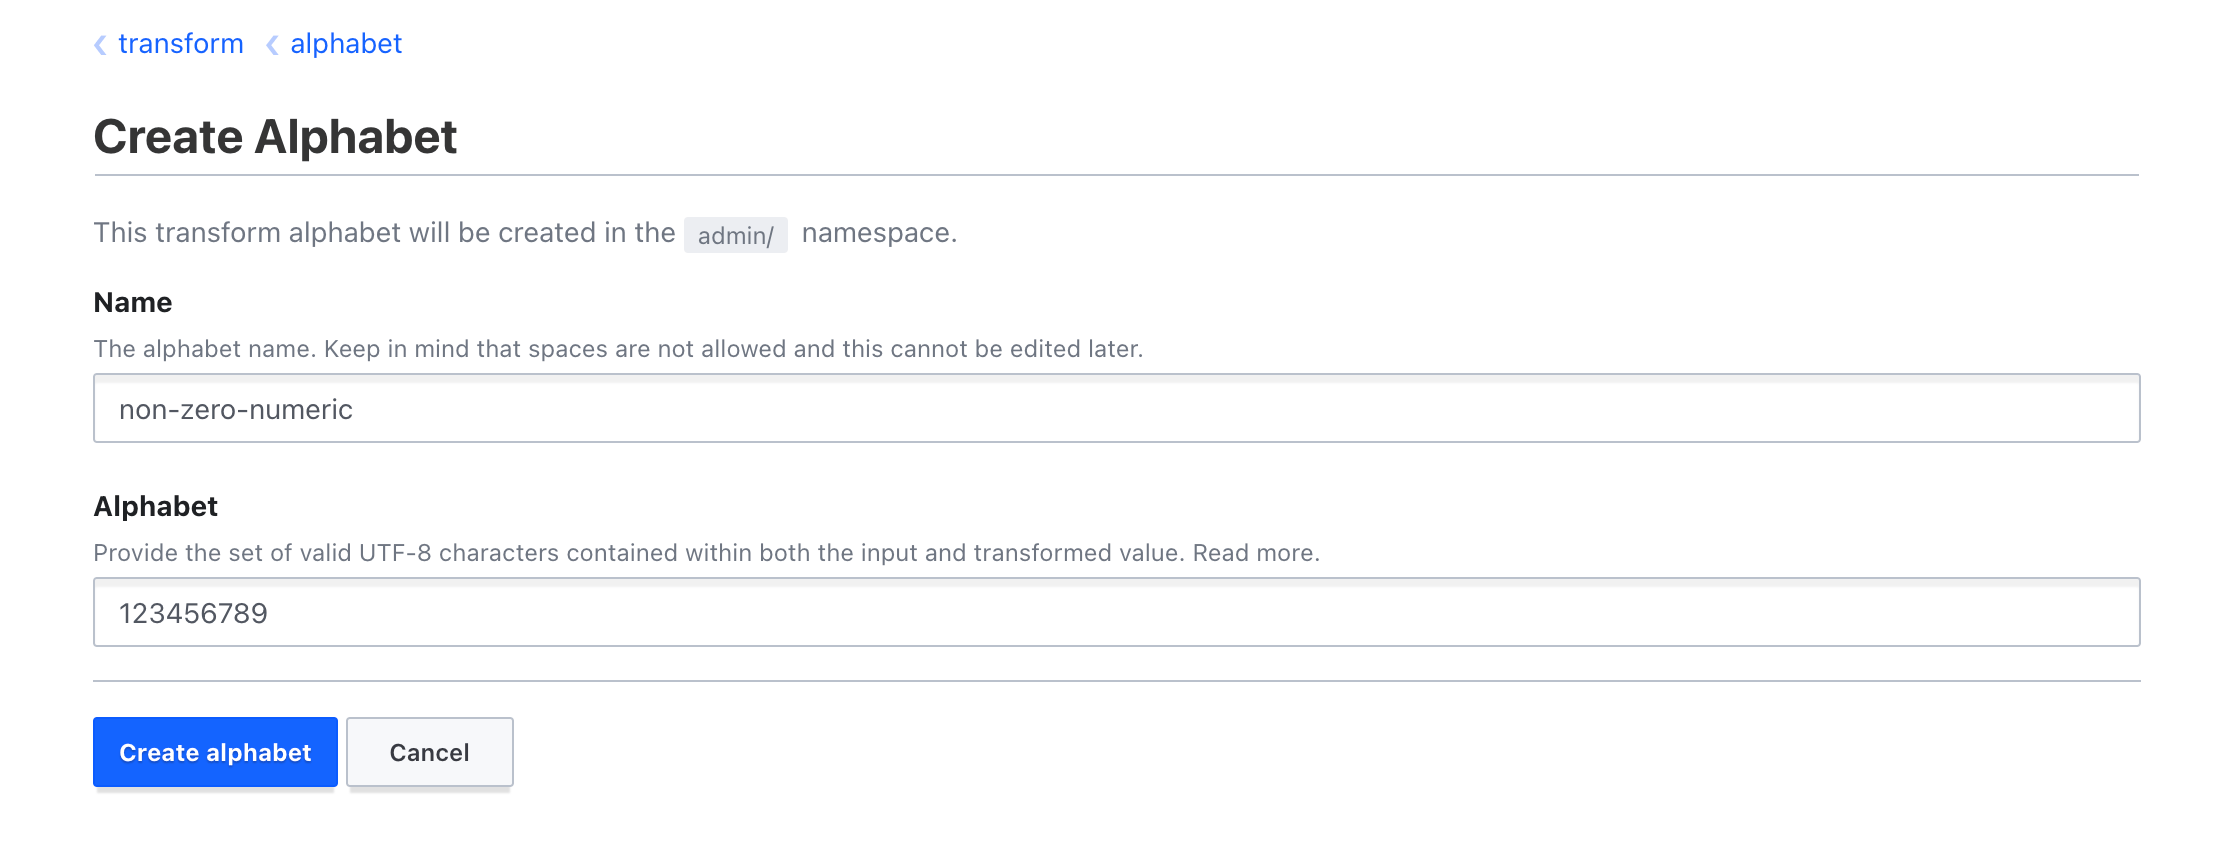Go to the transform breadcrumb link
Image resolution: width=2218 pixels, height=848 pixels.
point(181,44)
